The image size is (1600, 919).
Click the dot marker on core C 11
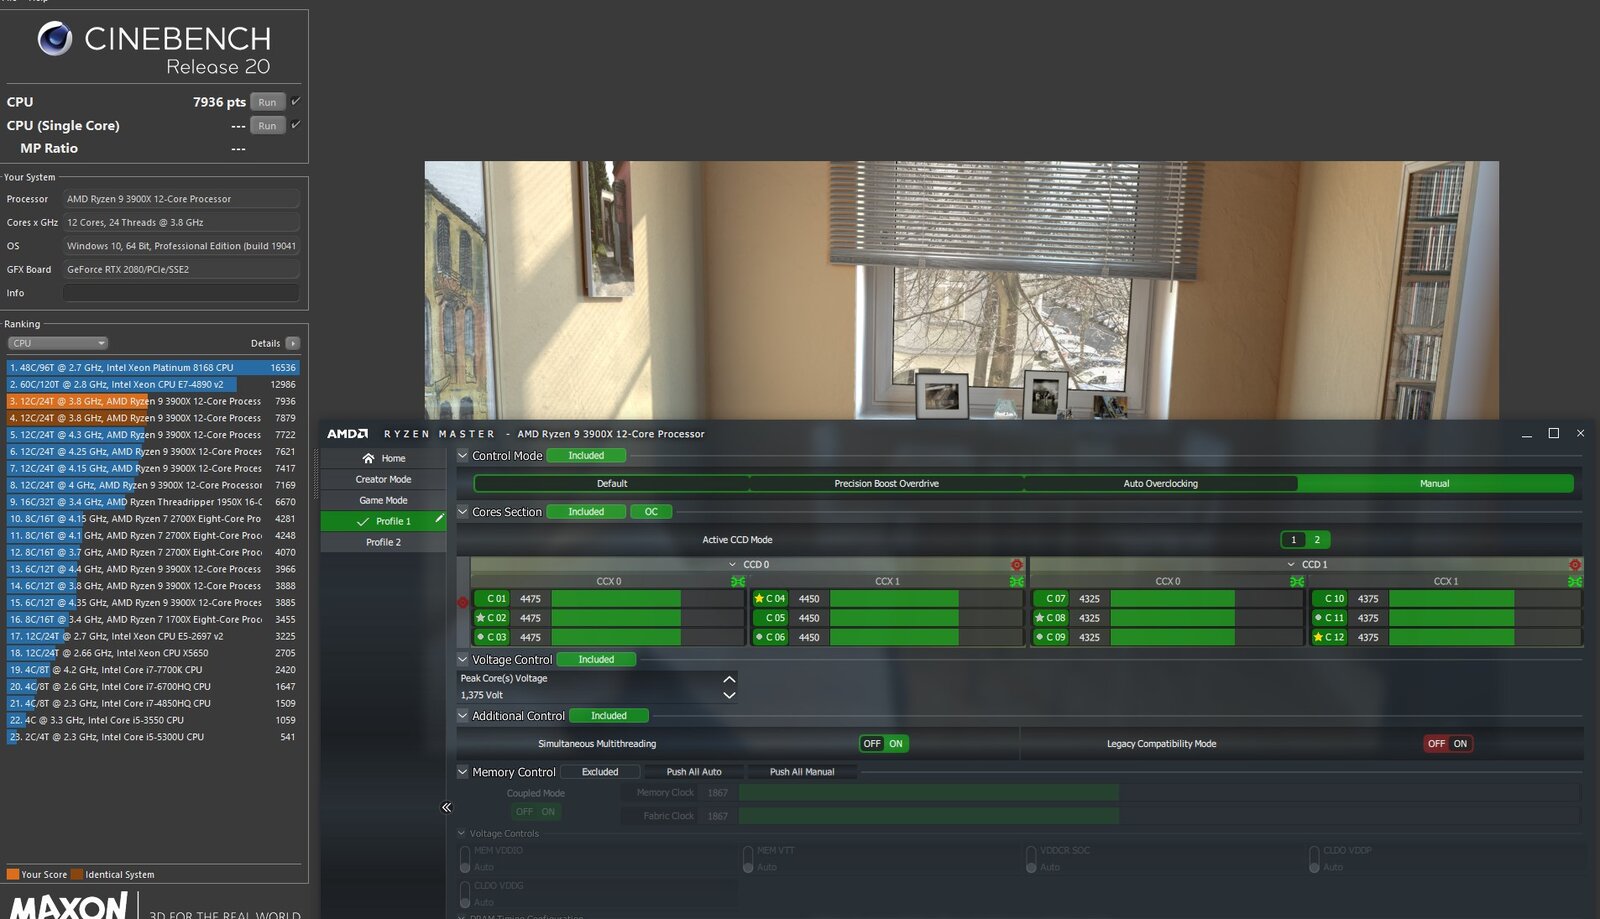tap(1318, 617)
